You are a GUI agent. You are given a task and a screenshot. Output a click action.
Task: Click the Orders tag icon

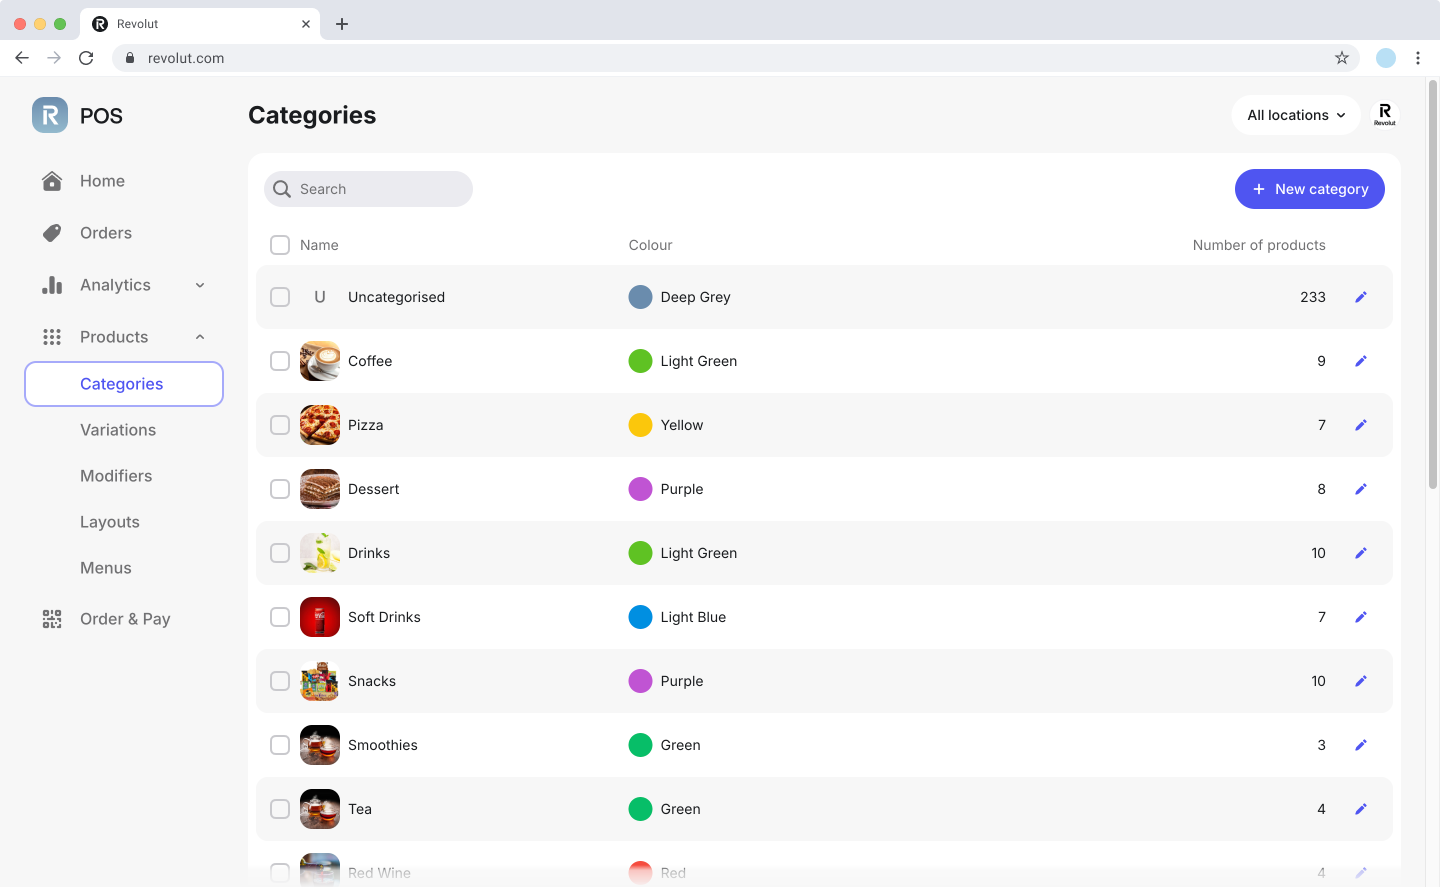52,233
